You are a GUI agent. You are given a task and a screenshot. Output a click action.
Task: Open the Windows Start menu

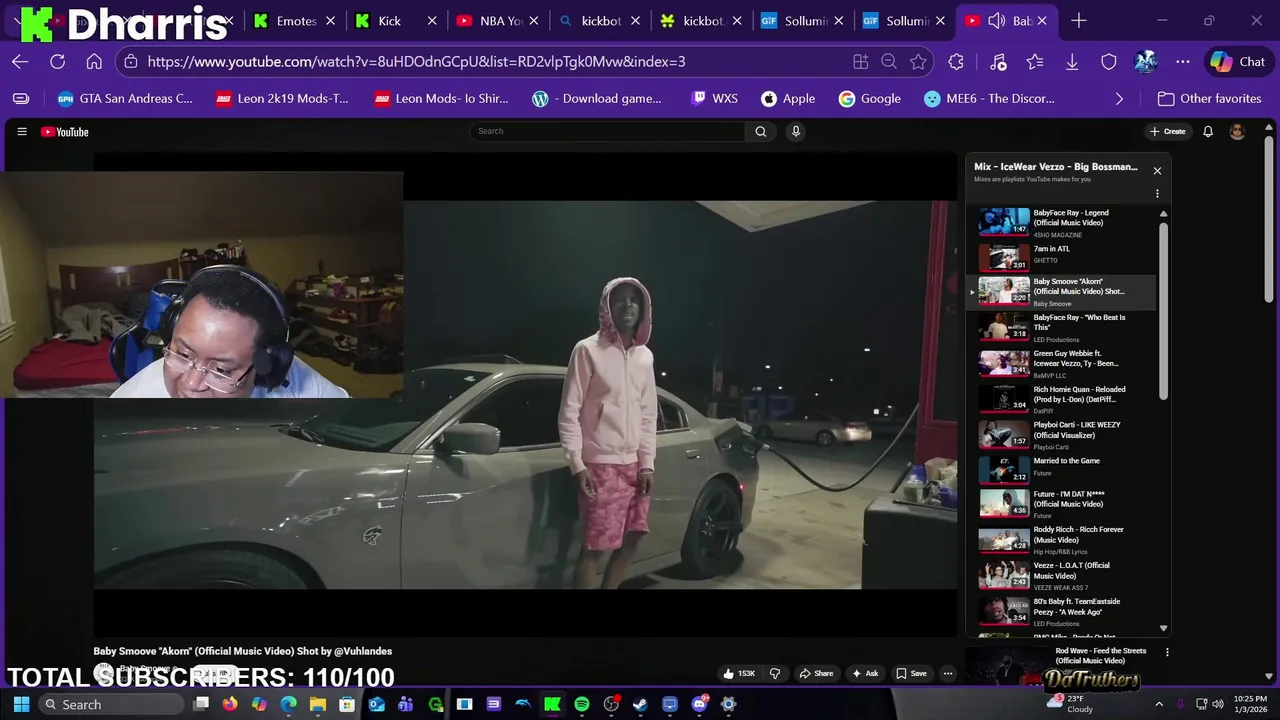(x=21, y=704)
